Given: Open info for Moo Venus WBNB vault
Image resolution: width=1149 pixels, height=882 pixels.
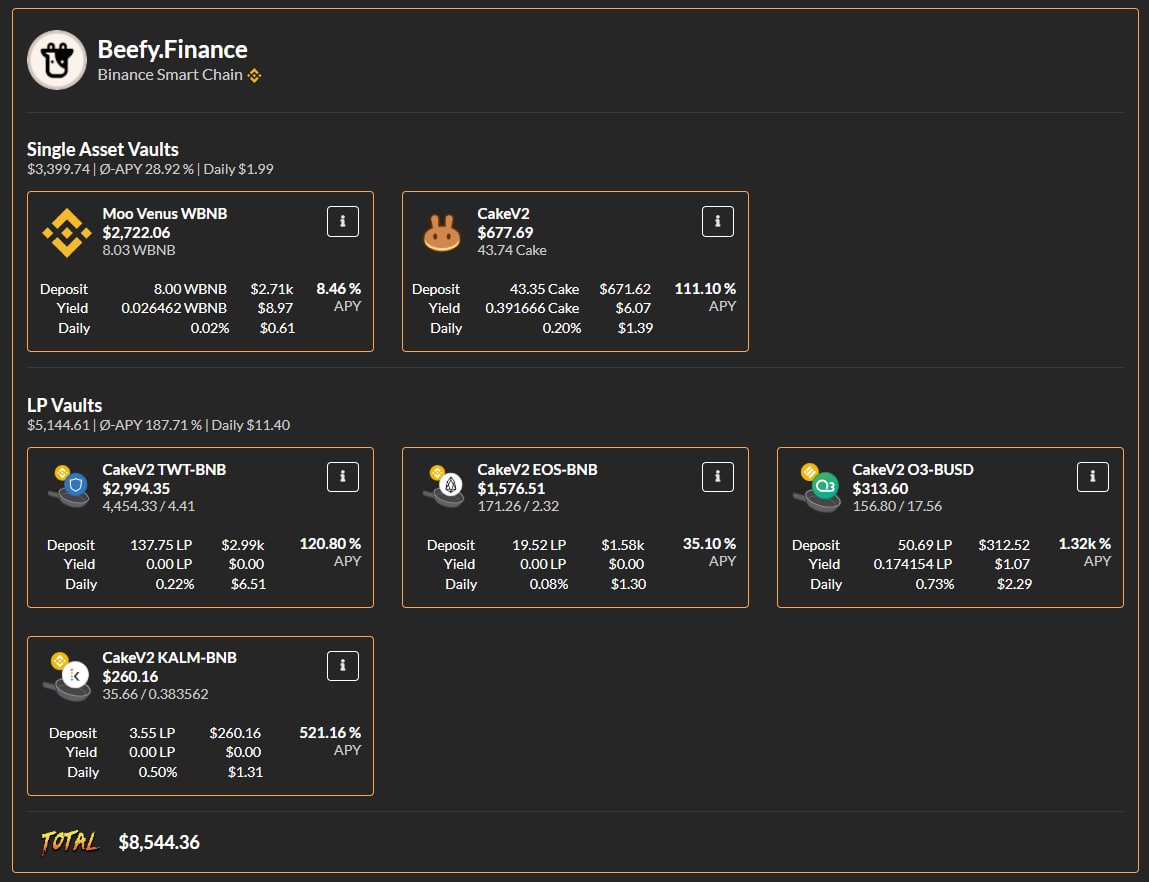Looking at the screenshot, I should point(343,221).
